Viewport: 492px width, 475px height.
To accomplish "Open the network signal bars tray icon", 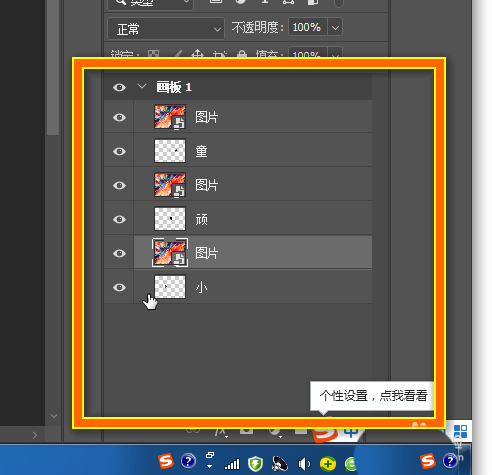I will [232, 464].
